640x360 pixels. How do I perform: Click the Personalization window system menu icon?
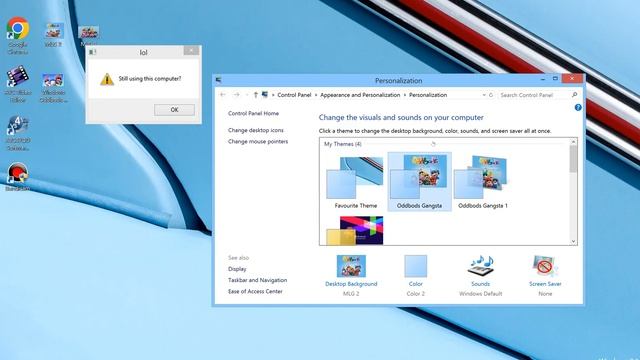[x=218, y=80]
